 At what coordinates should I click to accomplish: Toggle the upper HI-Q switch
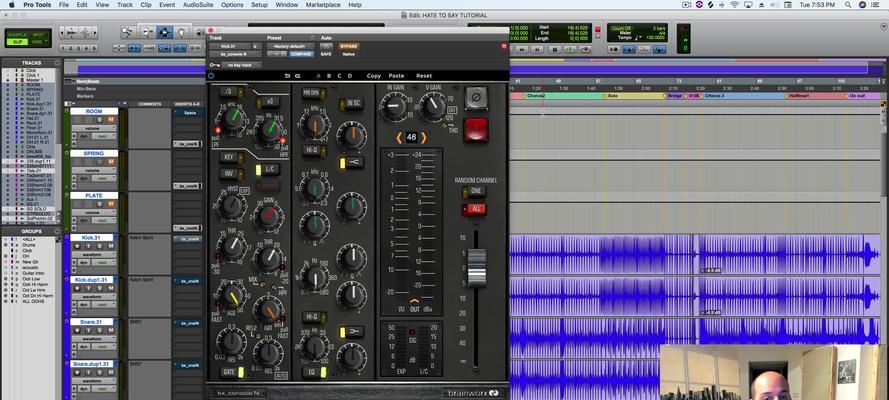[314, 151]
